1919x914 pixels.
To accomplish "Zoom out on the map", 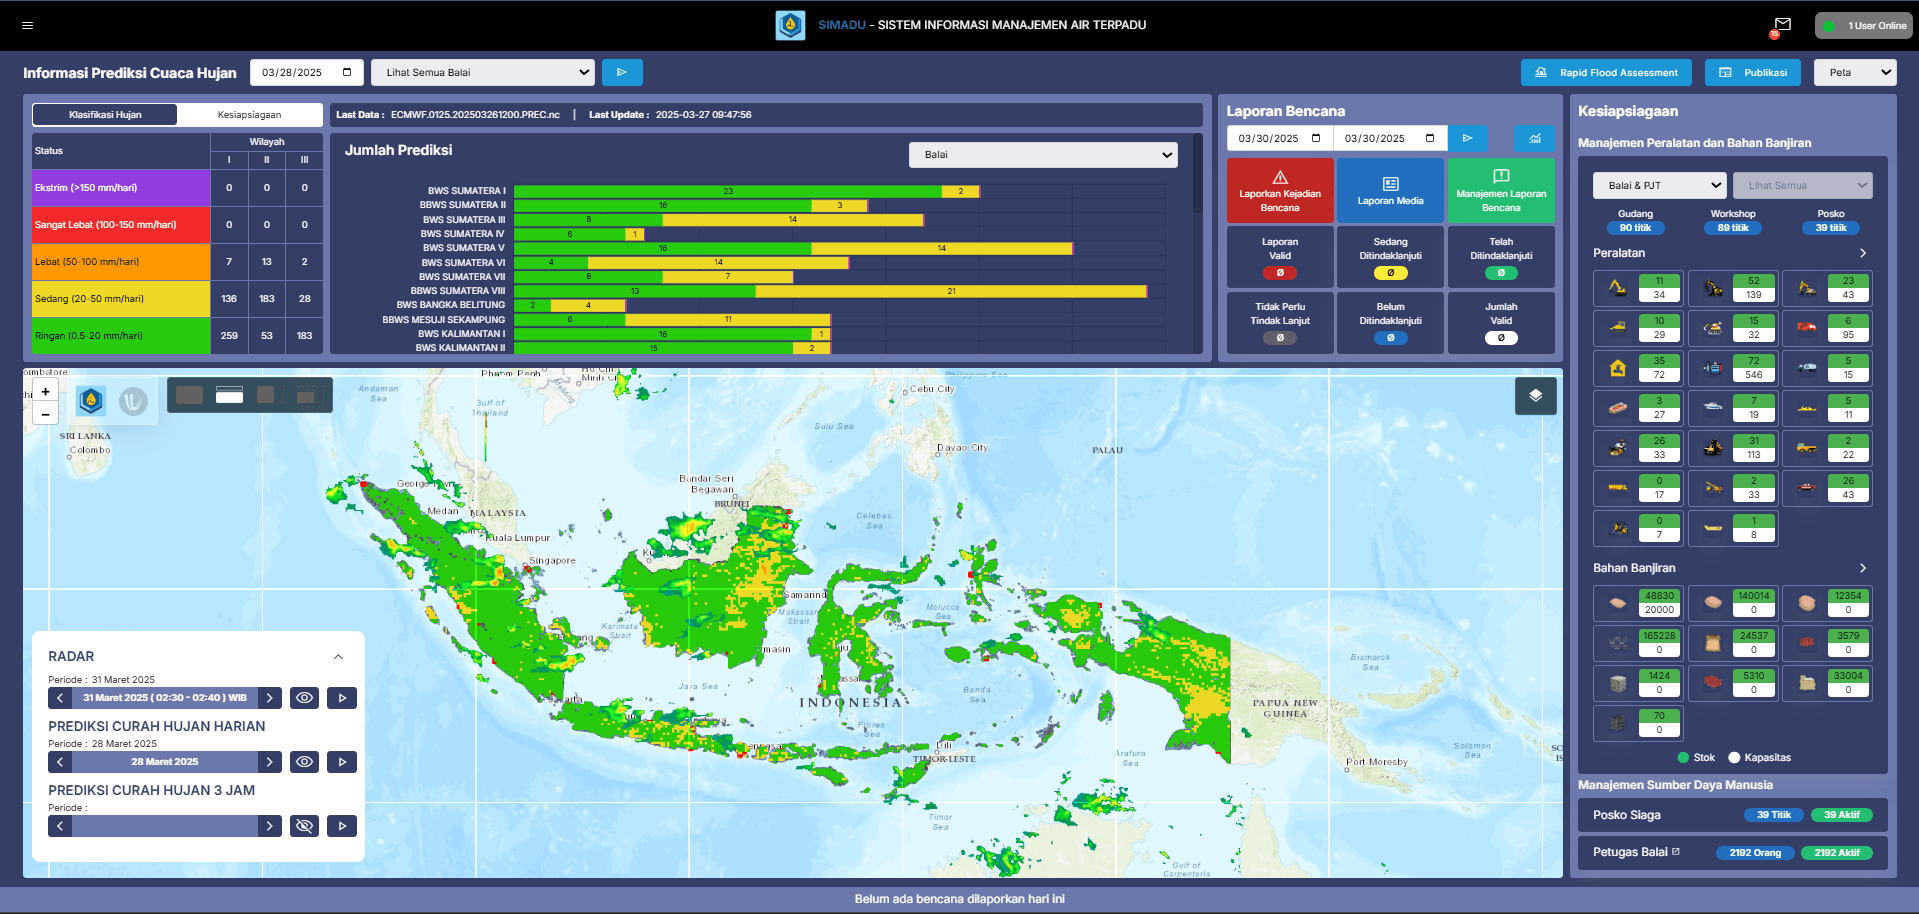I will point(45,414).
